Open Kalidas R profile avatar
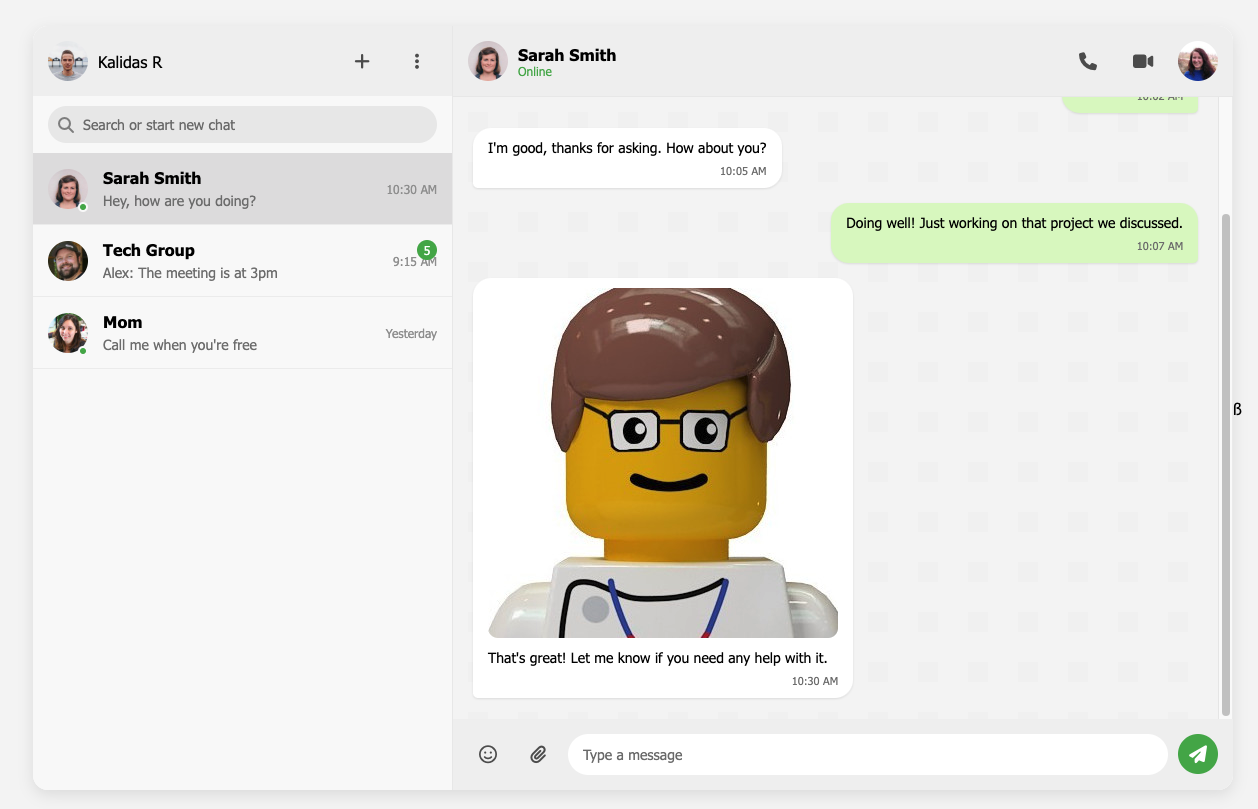Screen dimensions: 1258x809 pos(68,62)
